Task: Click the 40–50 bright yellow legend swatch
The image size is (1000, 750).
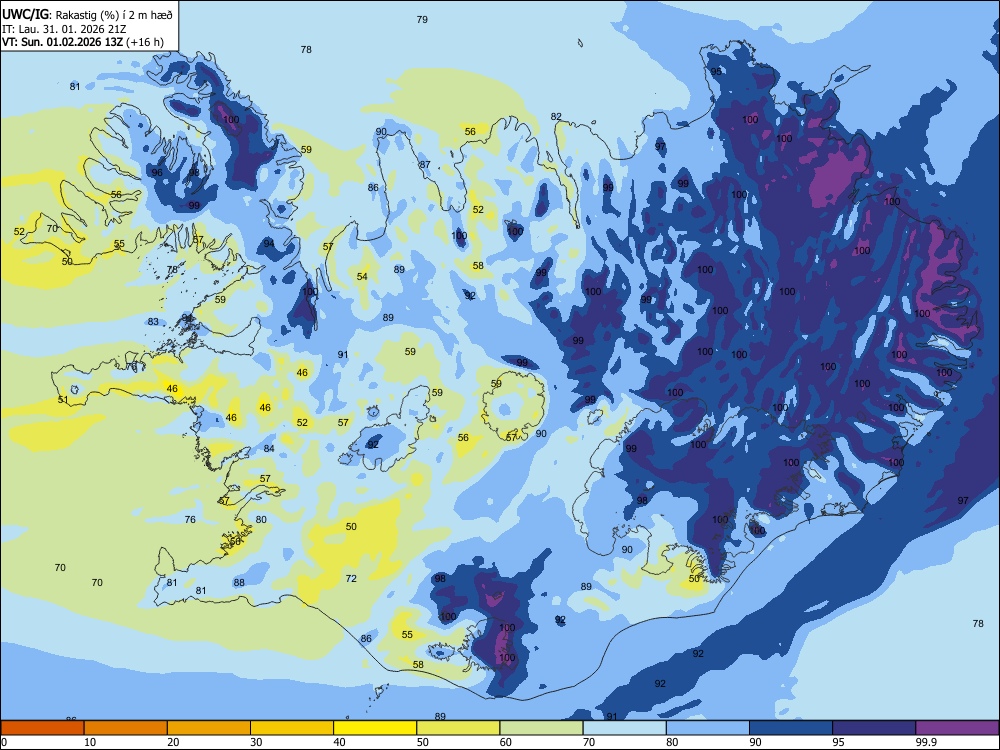Action: pos(375,728)
